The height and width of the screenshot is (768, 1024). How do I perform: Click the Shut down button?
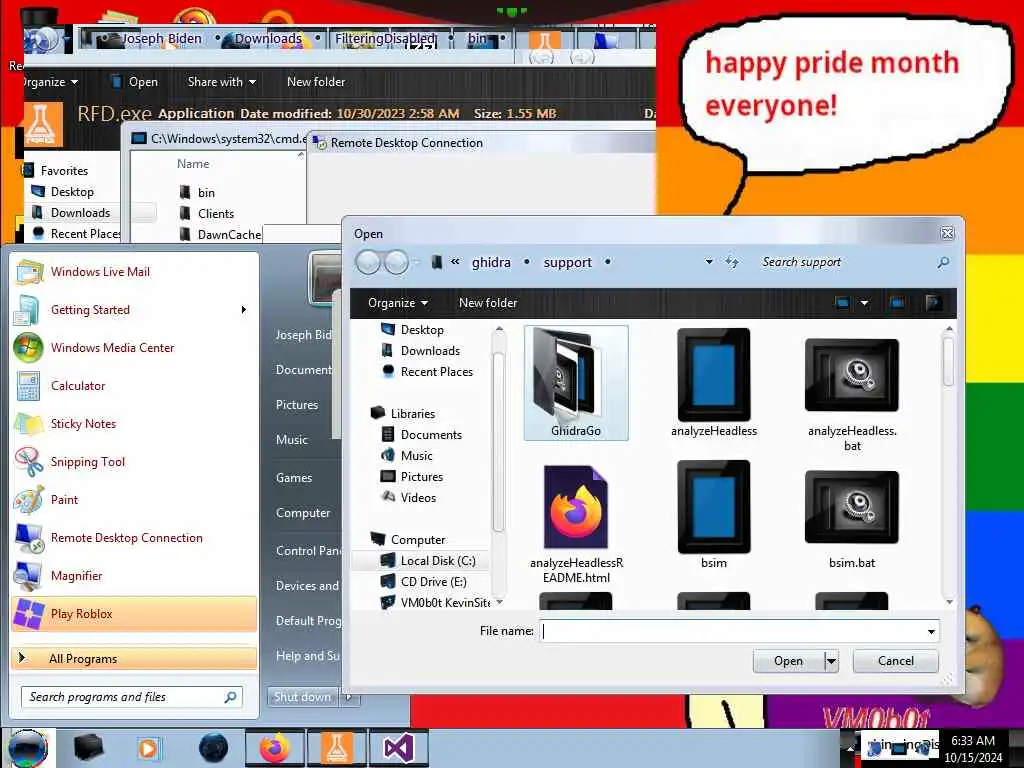[302, 697]
